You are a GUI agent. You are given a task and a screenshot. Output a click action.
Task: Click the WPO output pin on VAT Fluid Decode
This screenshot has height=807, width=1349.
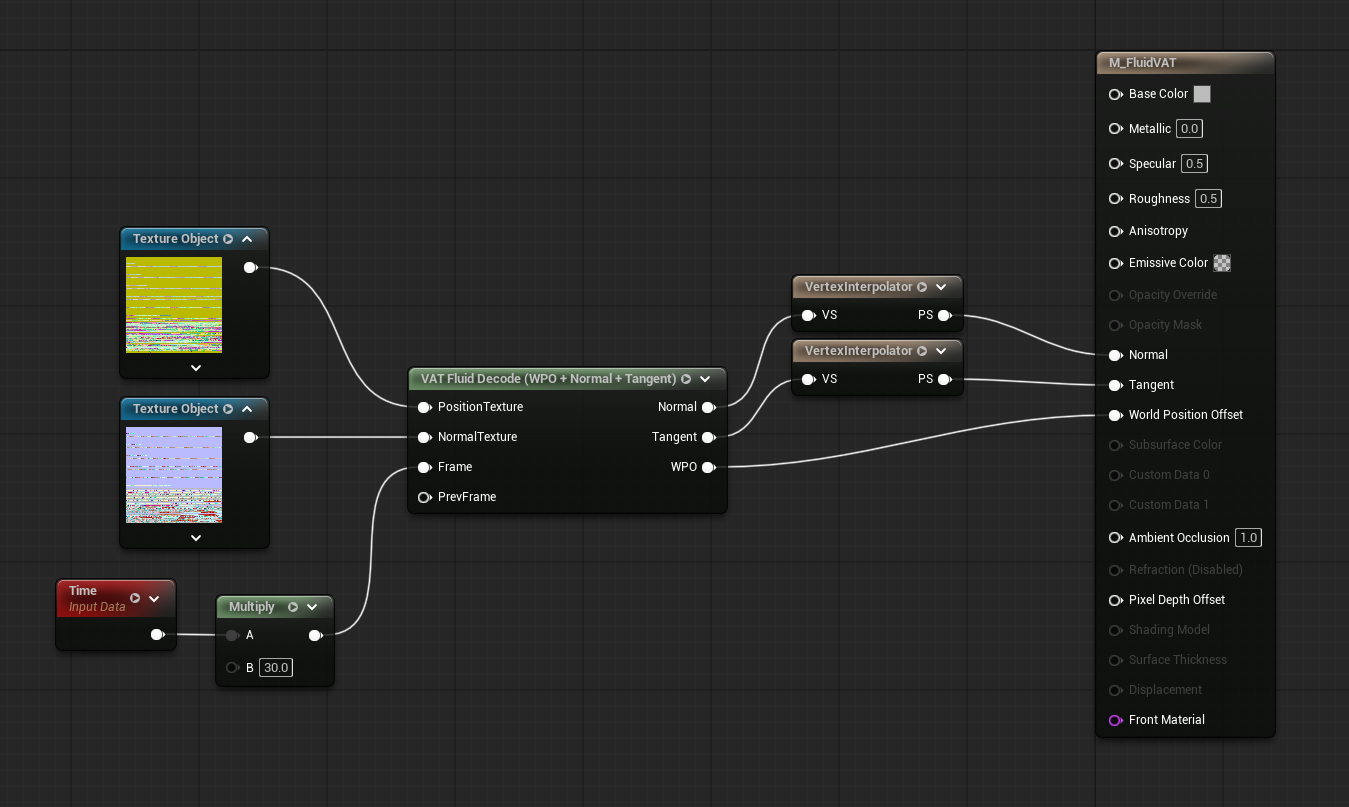tap(708, 467)
